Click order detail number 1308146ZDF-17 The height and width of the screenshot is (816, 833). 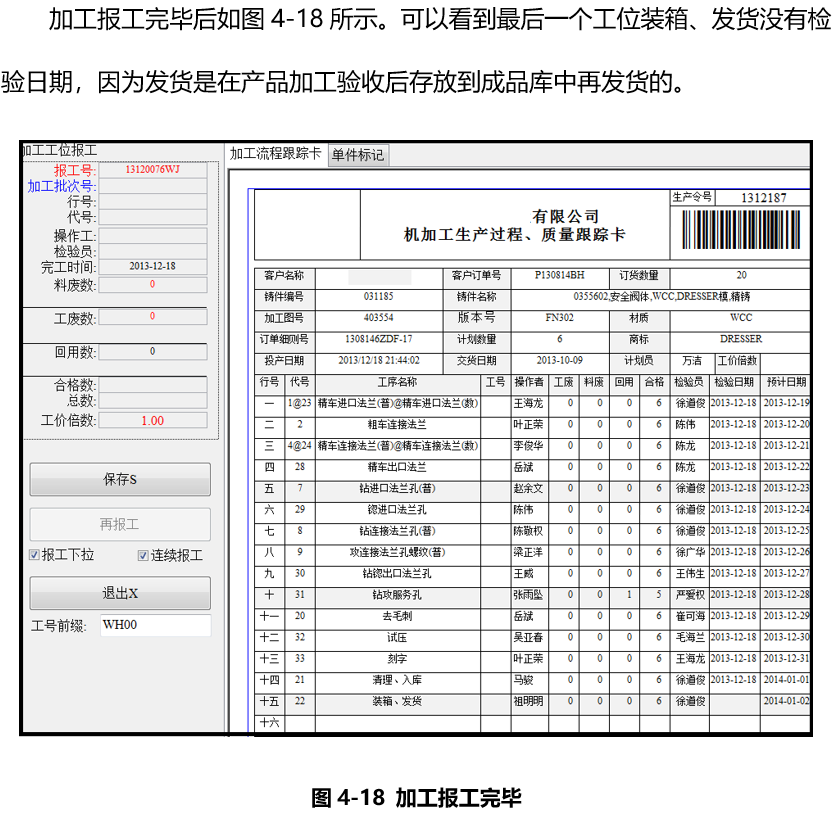tap(378, 339)
